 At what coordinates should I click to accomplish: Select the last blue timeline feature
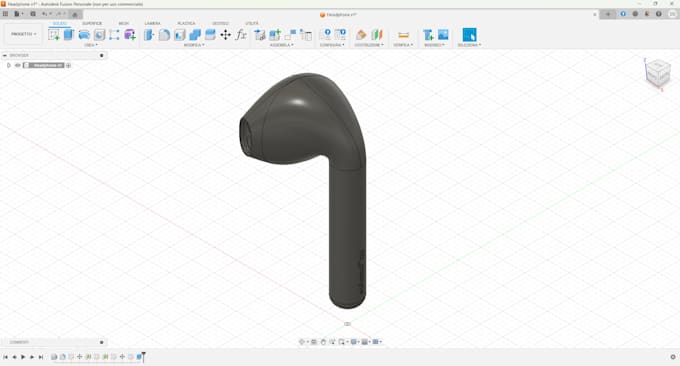pos(139,357)
